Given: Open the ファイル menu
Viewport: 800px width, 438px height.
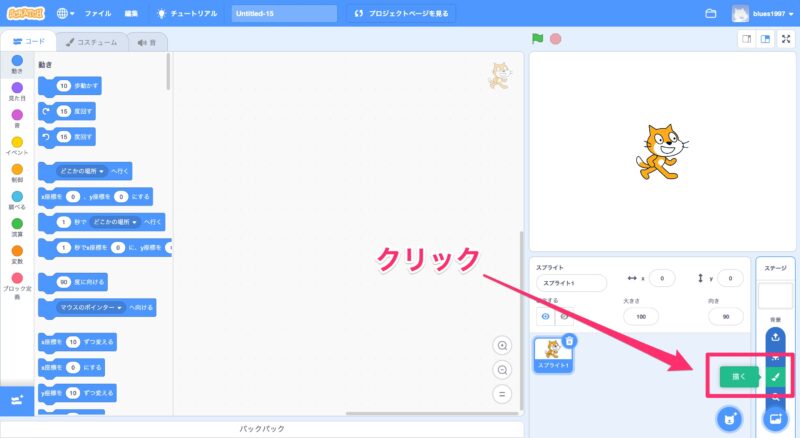Looking at the screenshot, I should point(98,14).
